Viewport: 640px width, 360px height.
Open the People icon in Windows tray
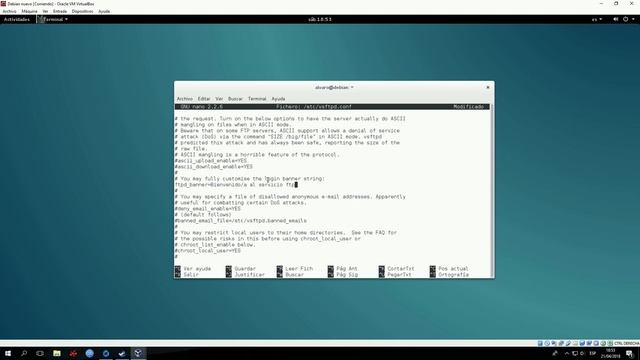555,353
